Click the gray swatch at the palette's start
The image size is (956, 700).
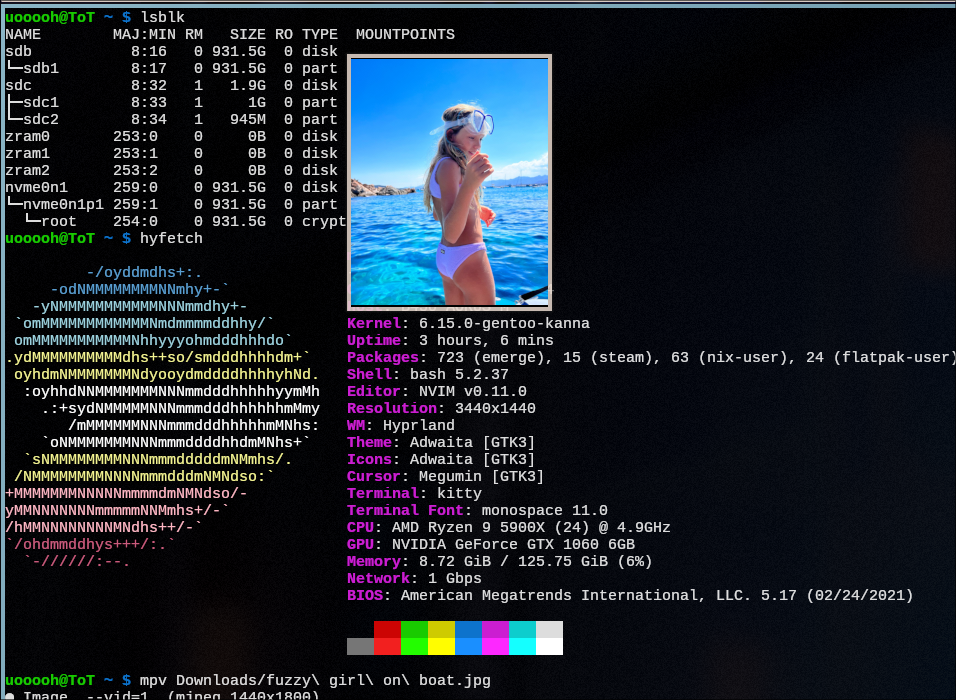click(x=360, y=646)
